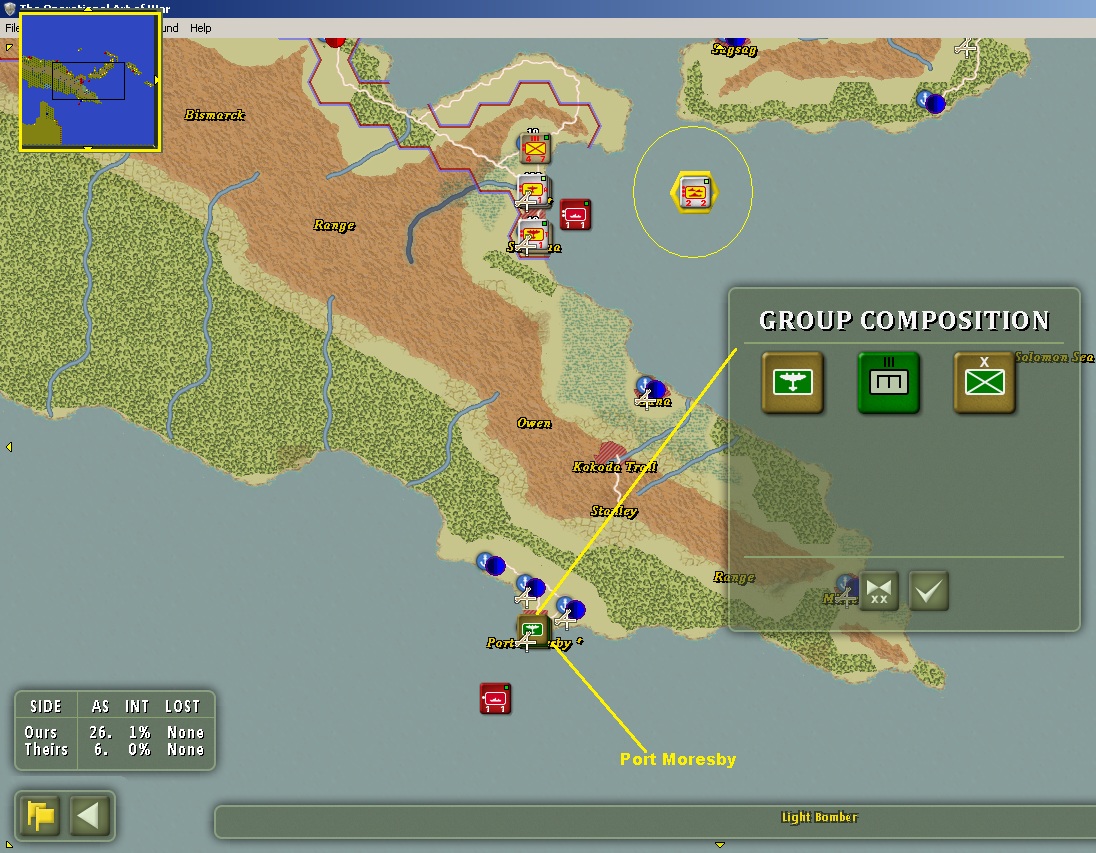The image size is (1096, 853).
Task: Click the yellow flags button
Action: 40,815
